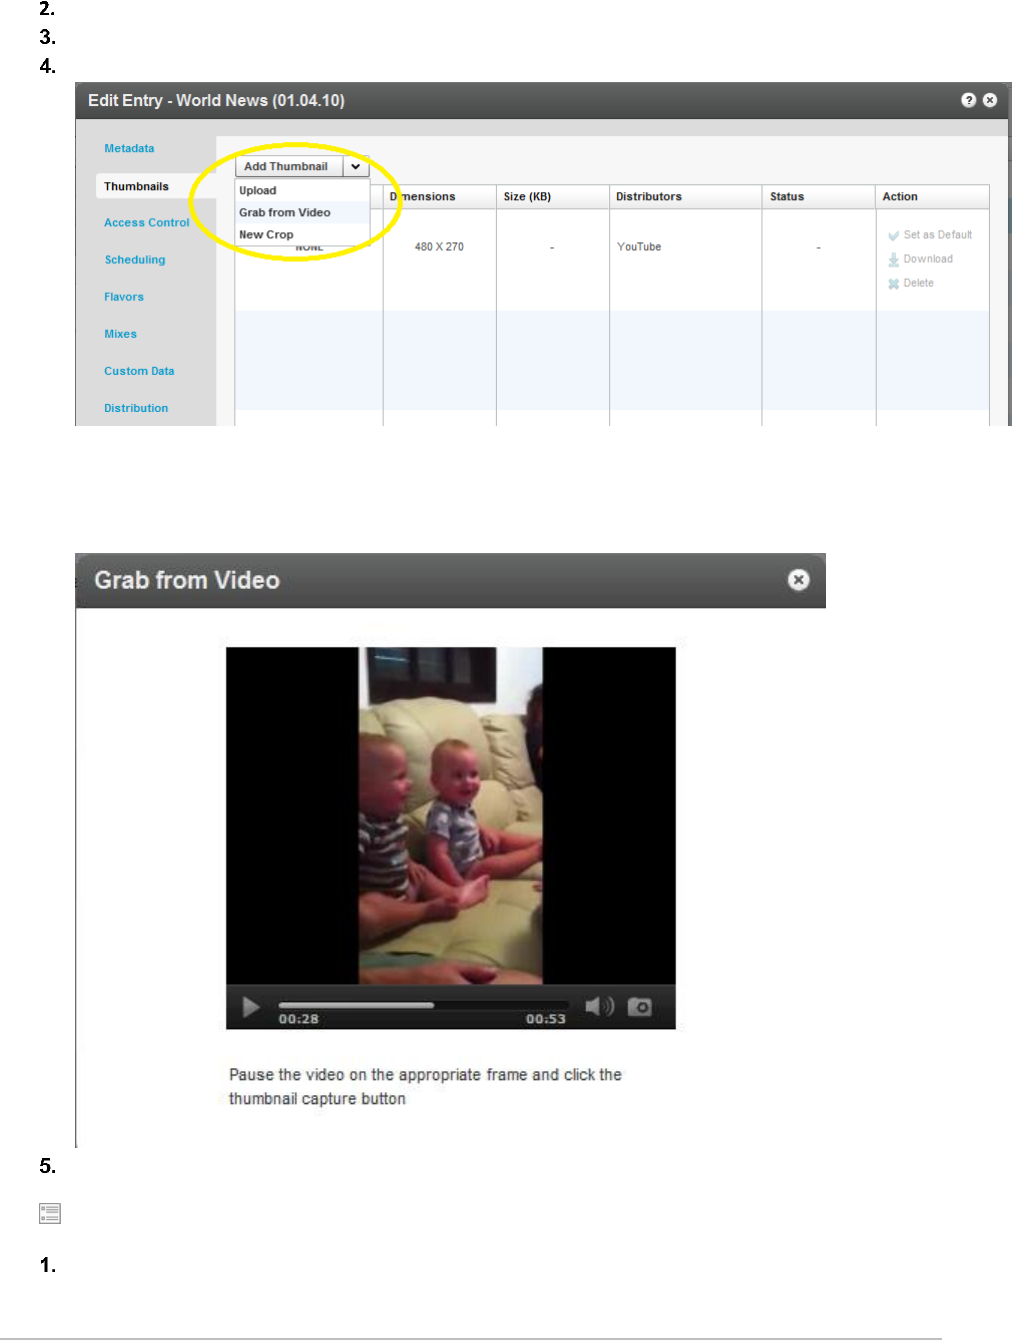Switch to Access Control tab
1012x1340 pixels.
point(146,223)
